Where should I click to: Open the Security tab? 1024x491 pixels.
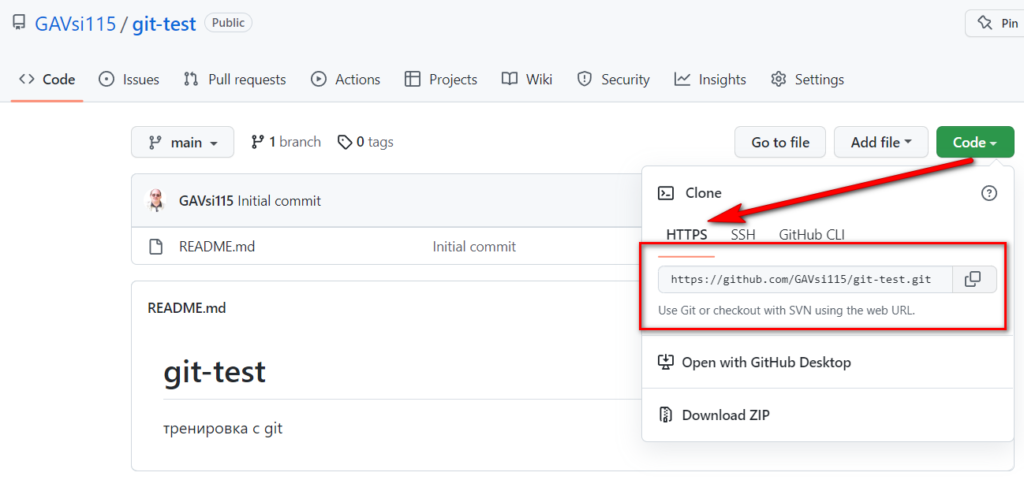point(613,80)
